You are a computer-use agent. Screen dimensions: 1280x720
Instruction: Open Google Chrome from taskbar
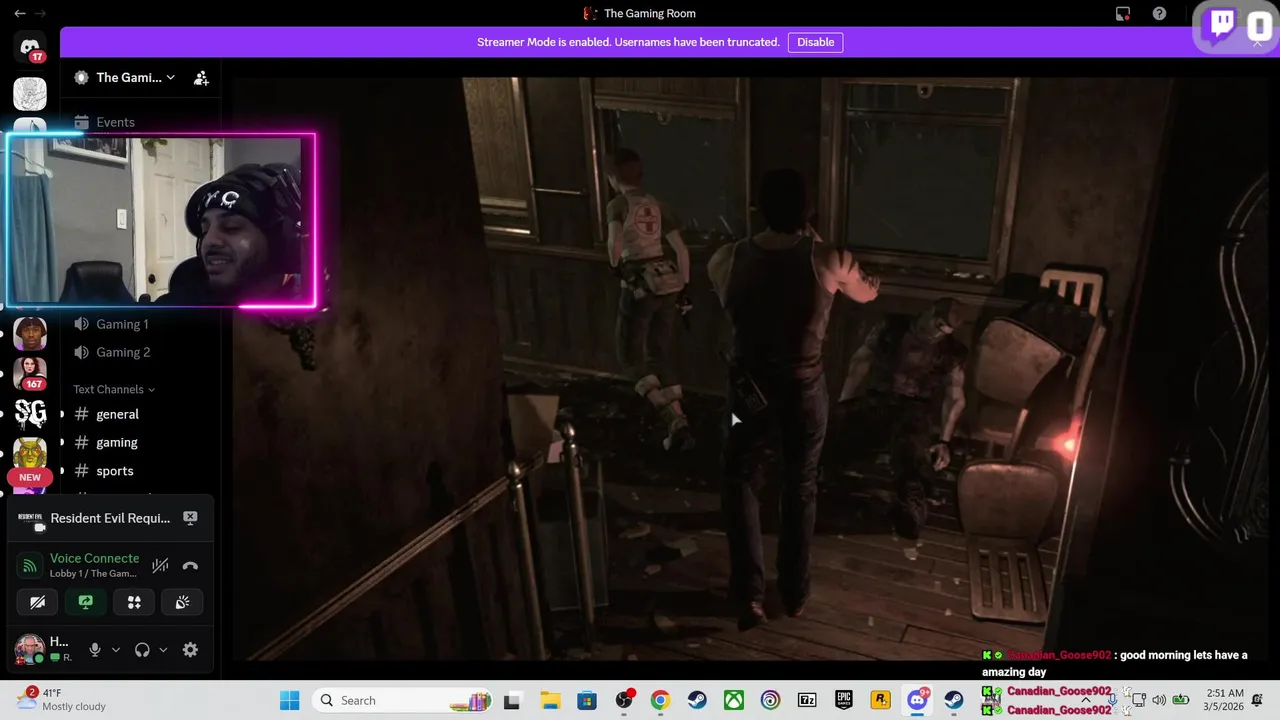(660, 700)
